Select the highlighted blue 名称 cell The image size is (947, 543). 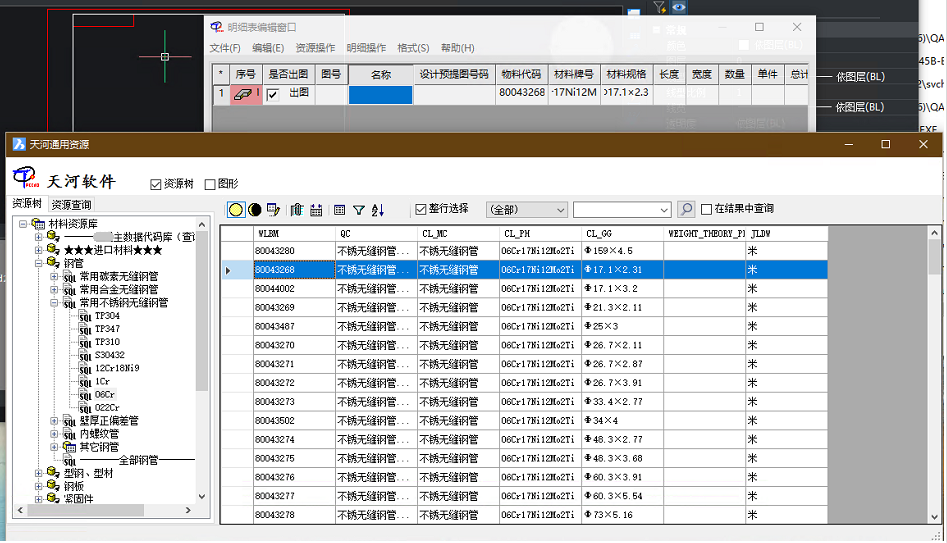point(380,95)
